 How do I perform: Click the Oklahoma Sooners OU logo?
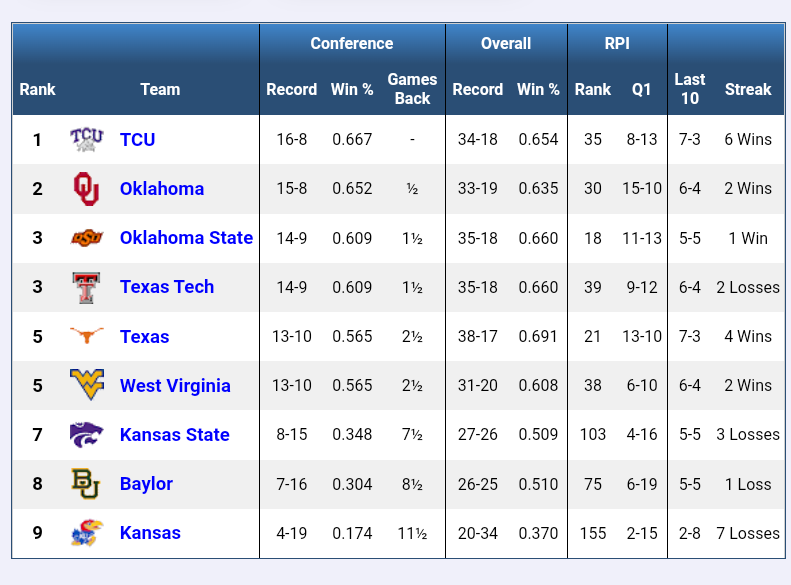click(x=87, y=189)
